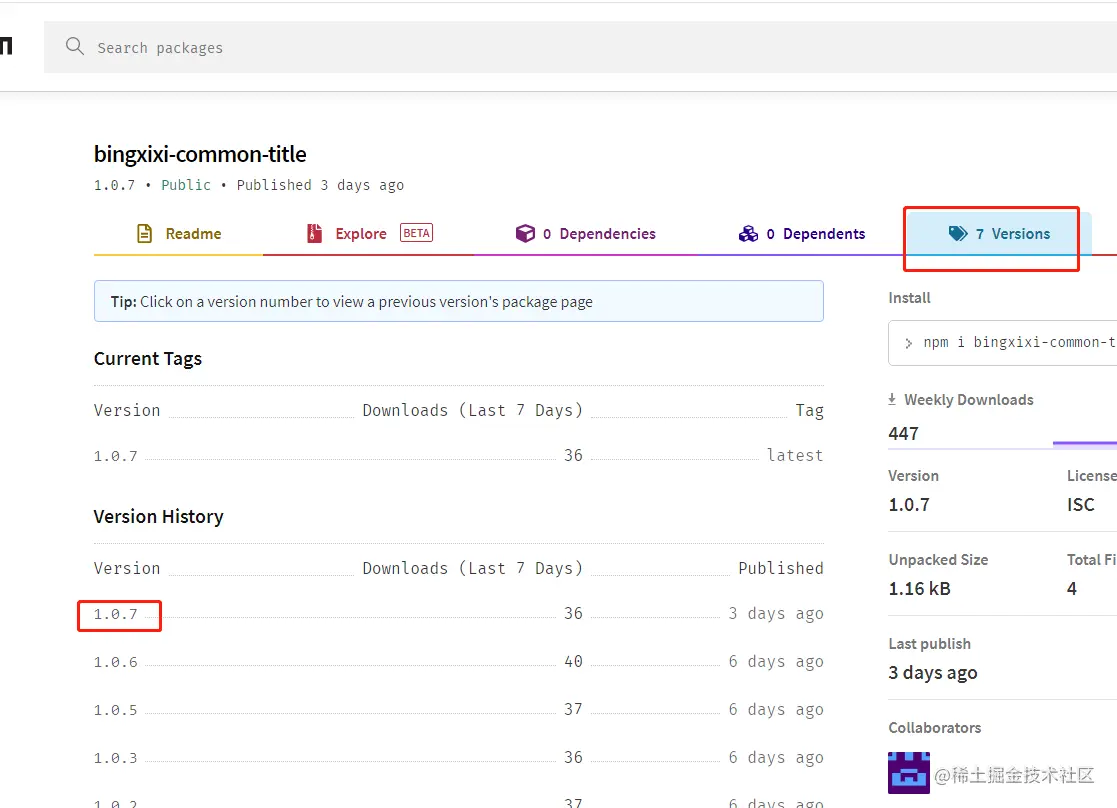Click the Tip message about version numbers
The height and width of the screenshot is (808, 1117).
point(459,301)
